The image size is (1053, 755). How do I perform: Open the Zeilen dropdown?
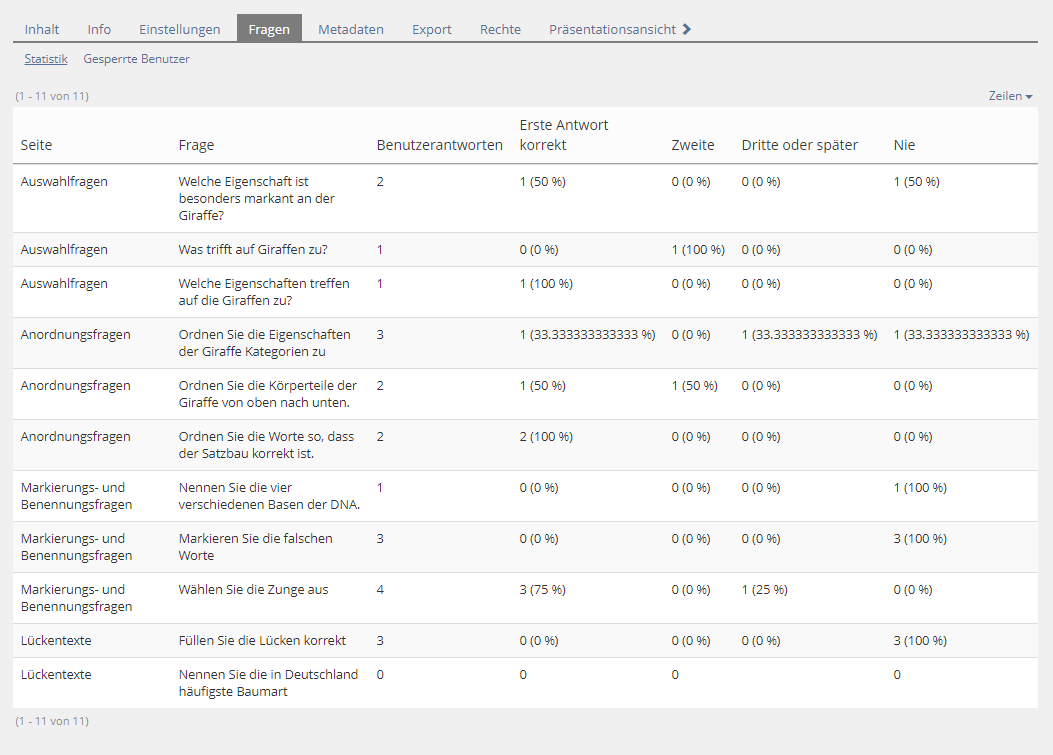[x=1010, y=95]
